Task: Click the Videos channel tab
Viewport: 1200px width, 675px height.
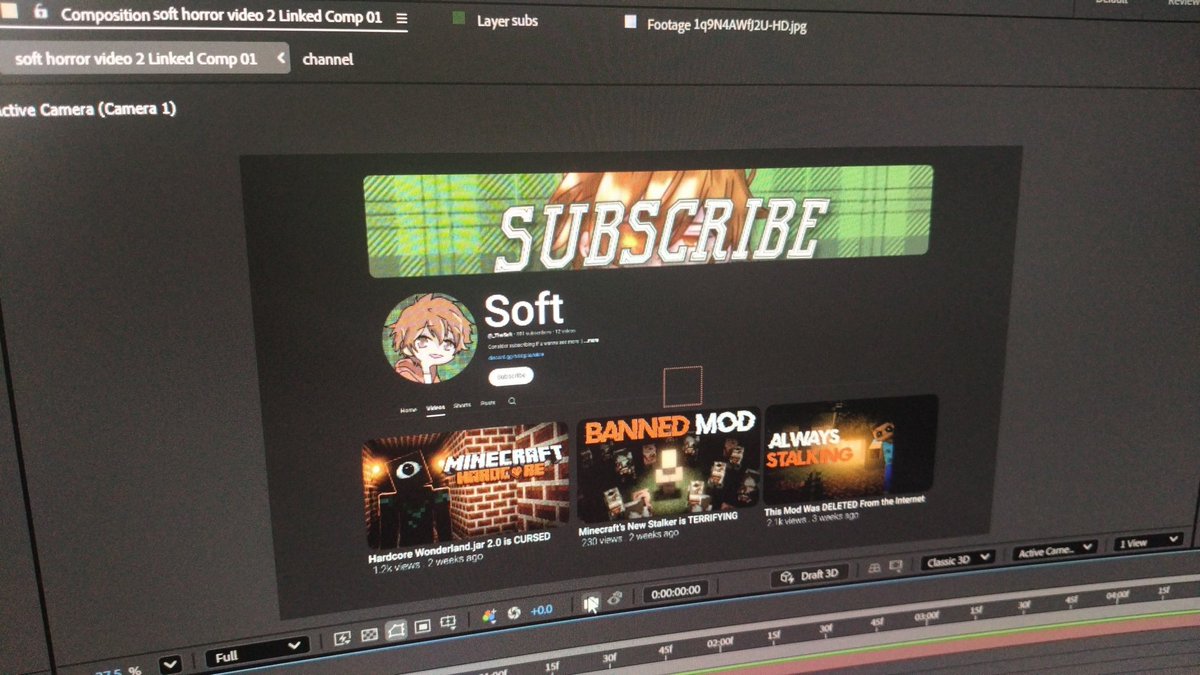Action: pyautogui.click(x=435, y=408)
